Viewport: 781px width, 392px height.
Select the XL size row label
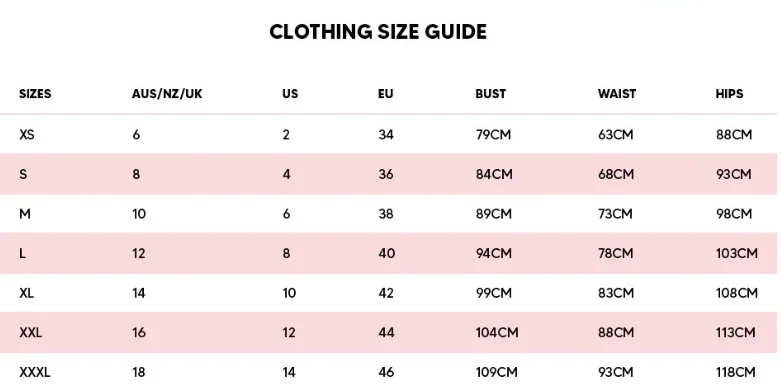click(26, 293)
